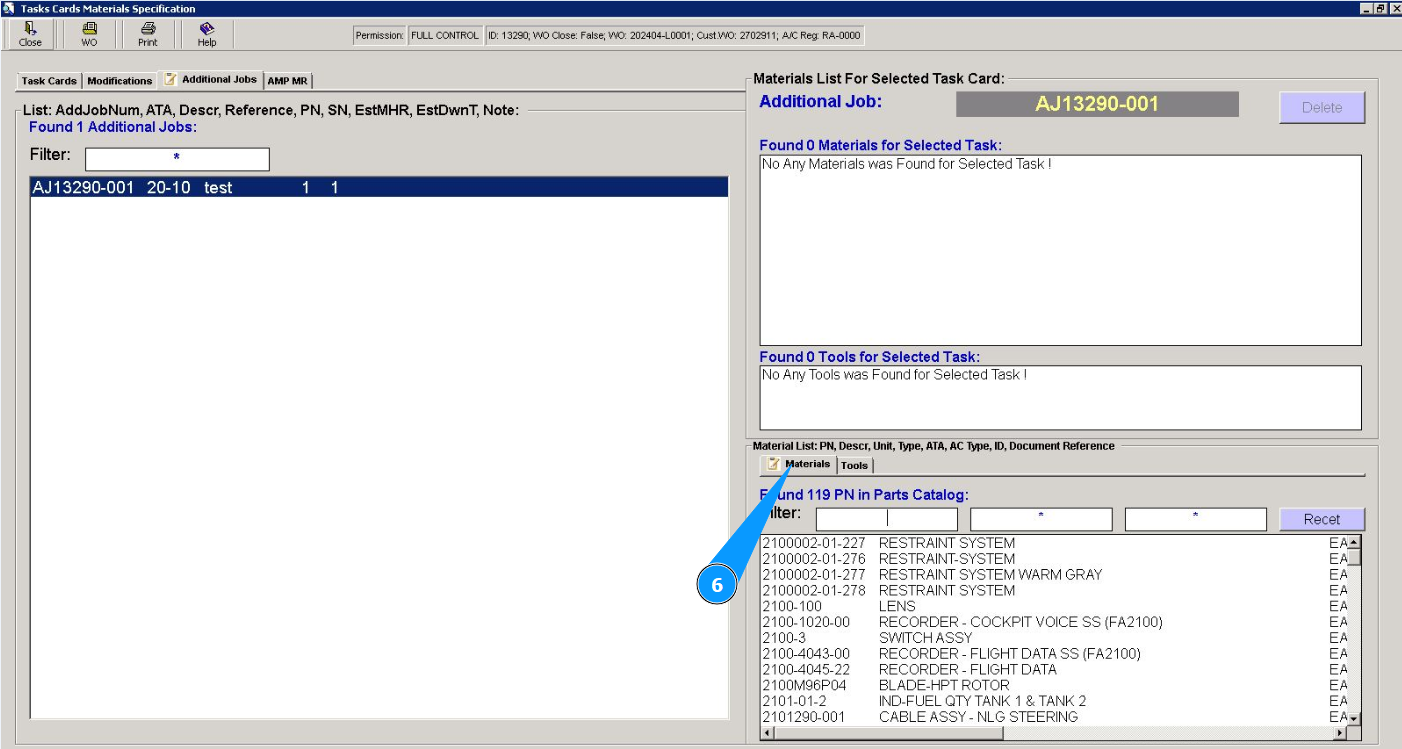Click the Delete button
Image resolution: width=1402 pixels, height=749 pixels.
tap(1322, 107)
